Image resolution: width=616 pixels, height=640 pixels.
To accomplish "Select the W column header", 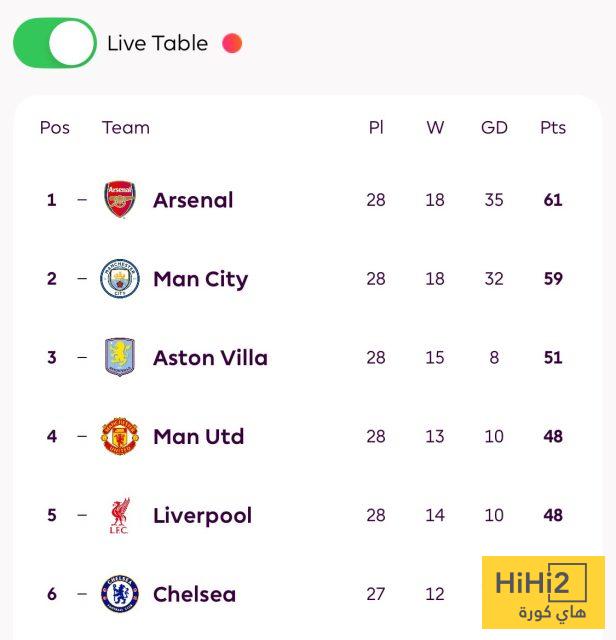I will [435, 128].
